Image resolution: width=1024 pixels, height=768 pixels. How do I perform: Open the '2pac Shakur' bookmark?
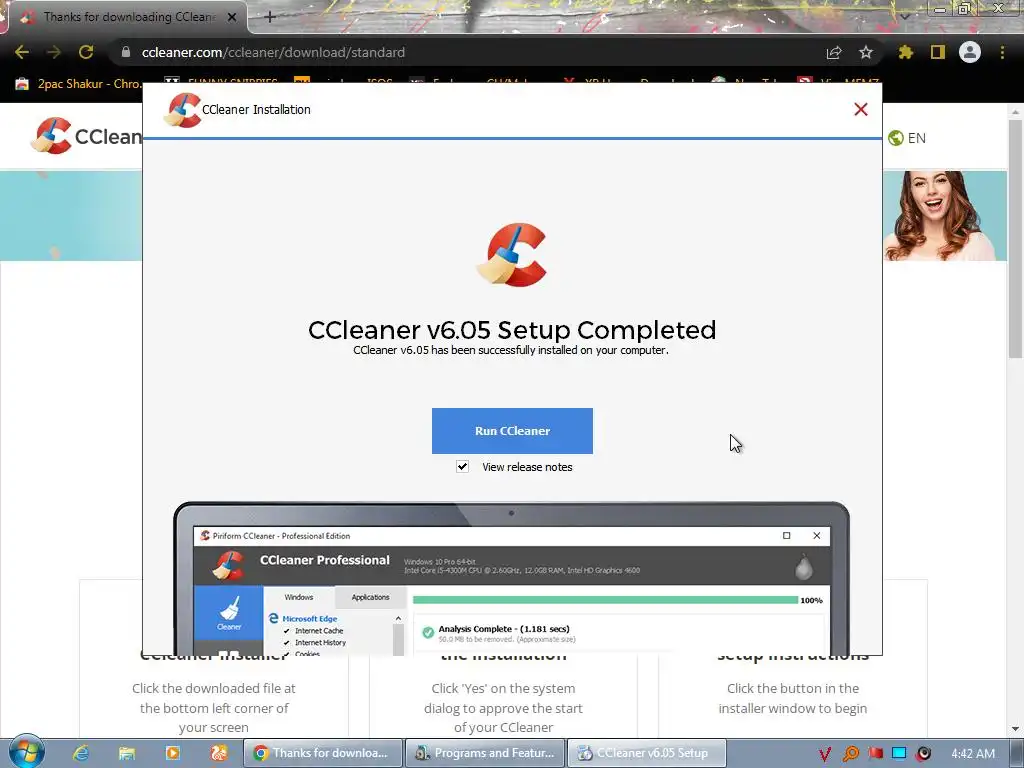(x=78, y=84)
